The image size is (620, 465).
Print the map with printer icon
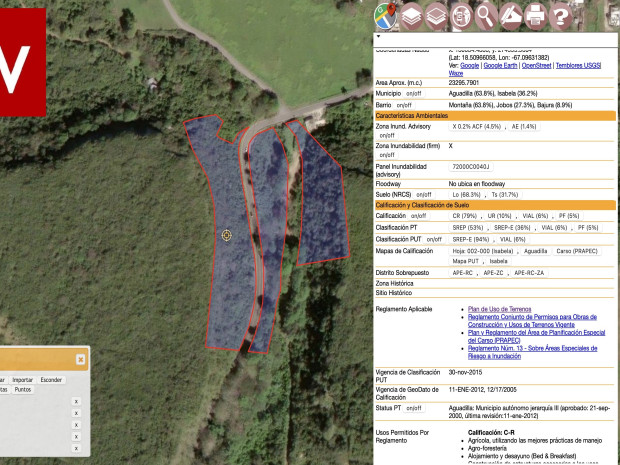[535, 15]
